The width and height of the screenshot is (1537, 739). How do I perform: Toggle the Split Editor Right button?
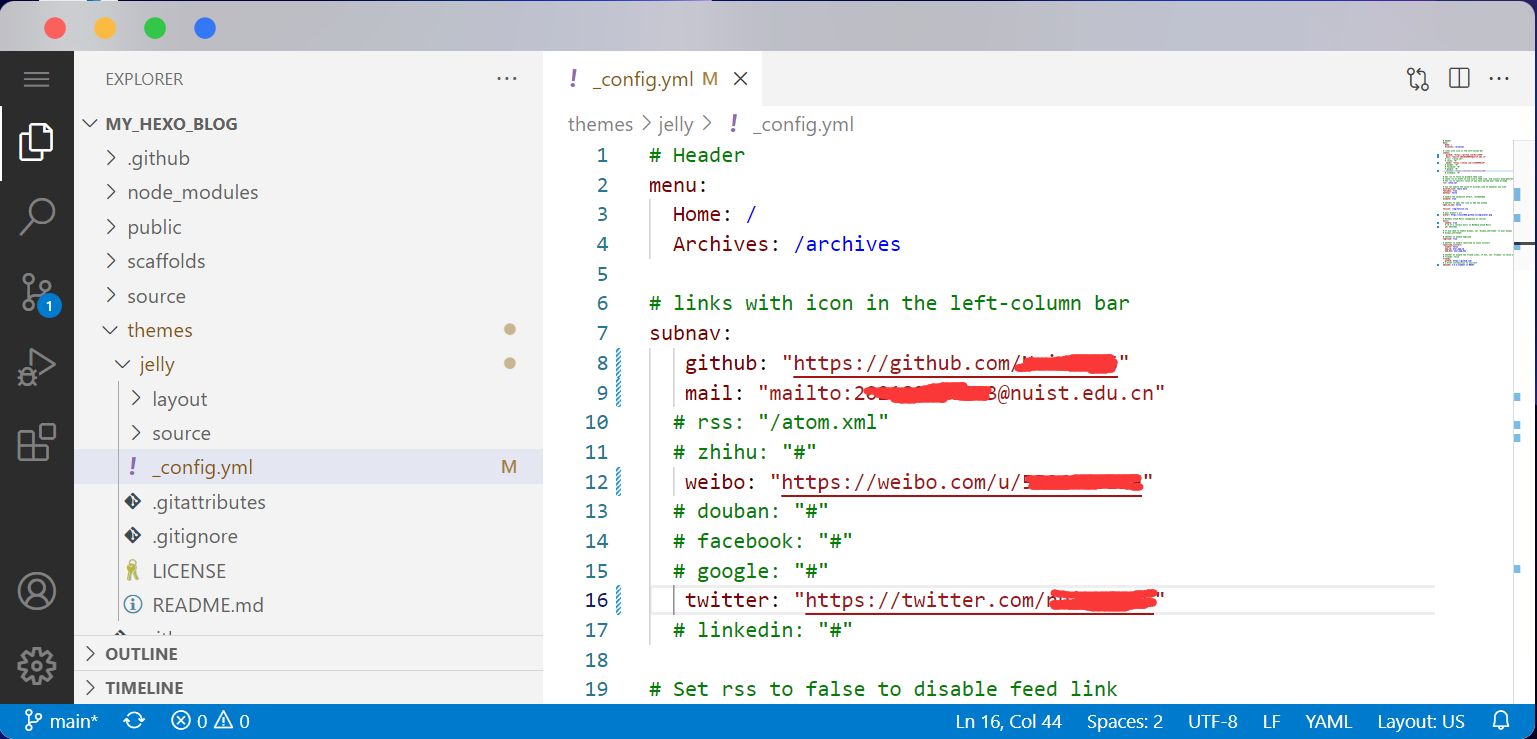point(1459,78)
